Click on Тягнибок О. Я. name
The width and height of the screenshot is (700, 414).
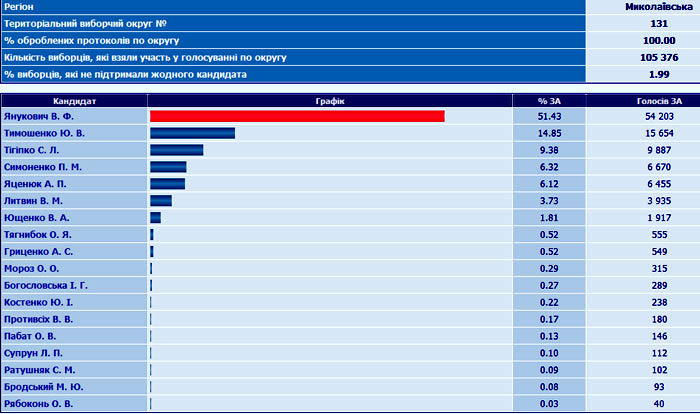(x=40, y=235)
